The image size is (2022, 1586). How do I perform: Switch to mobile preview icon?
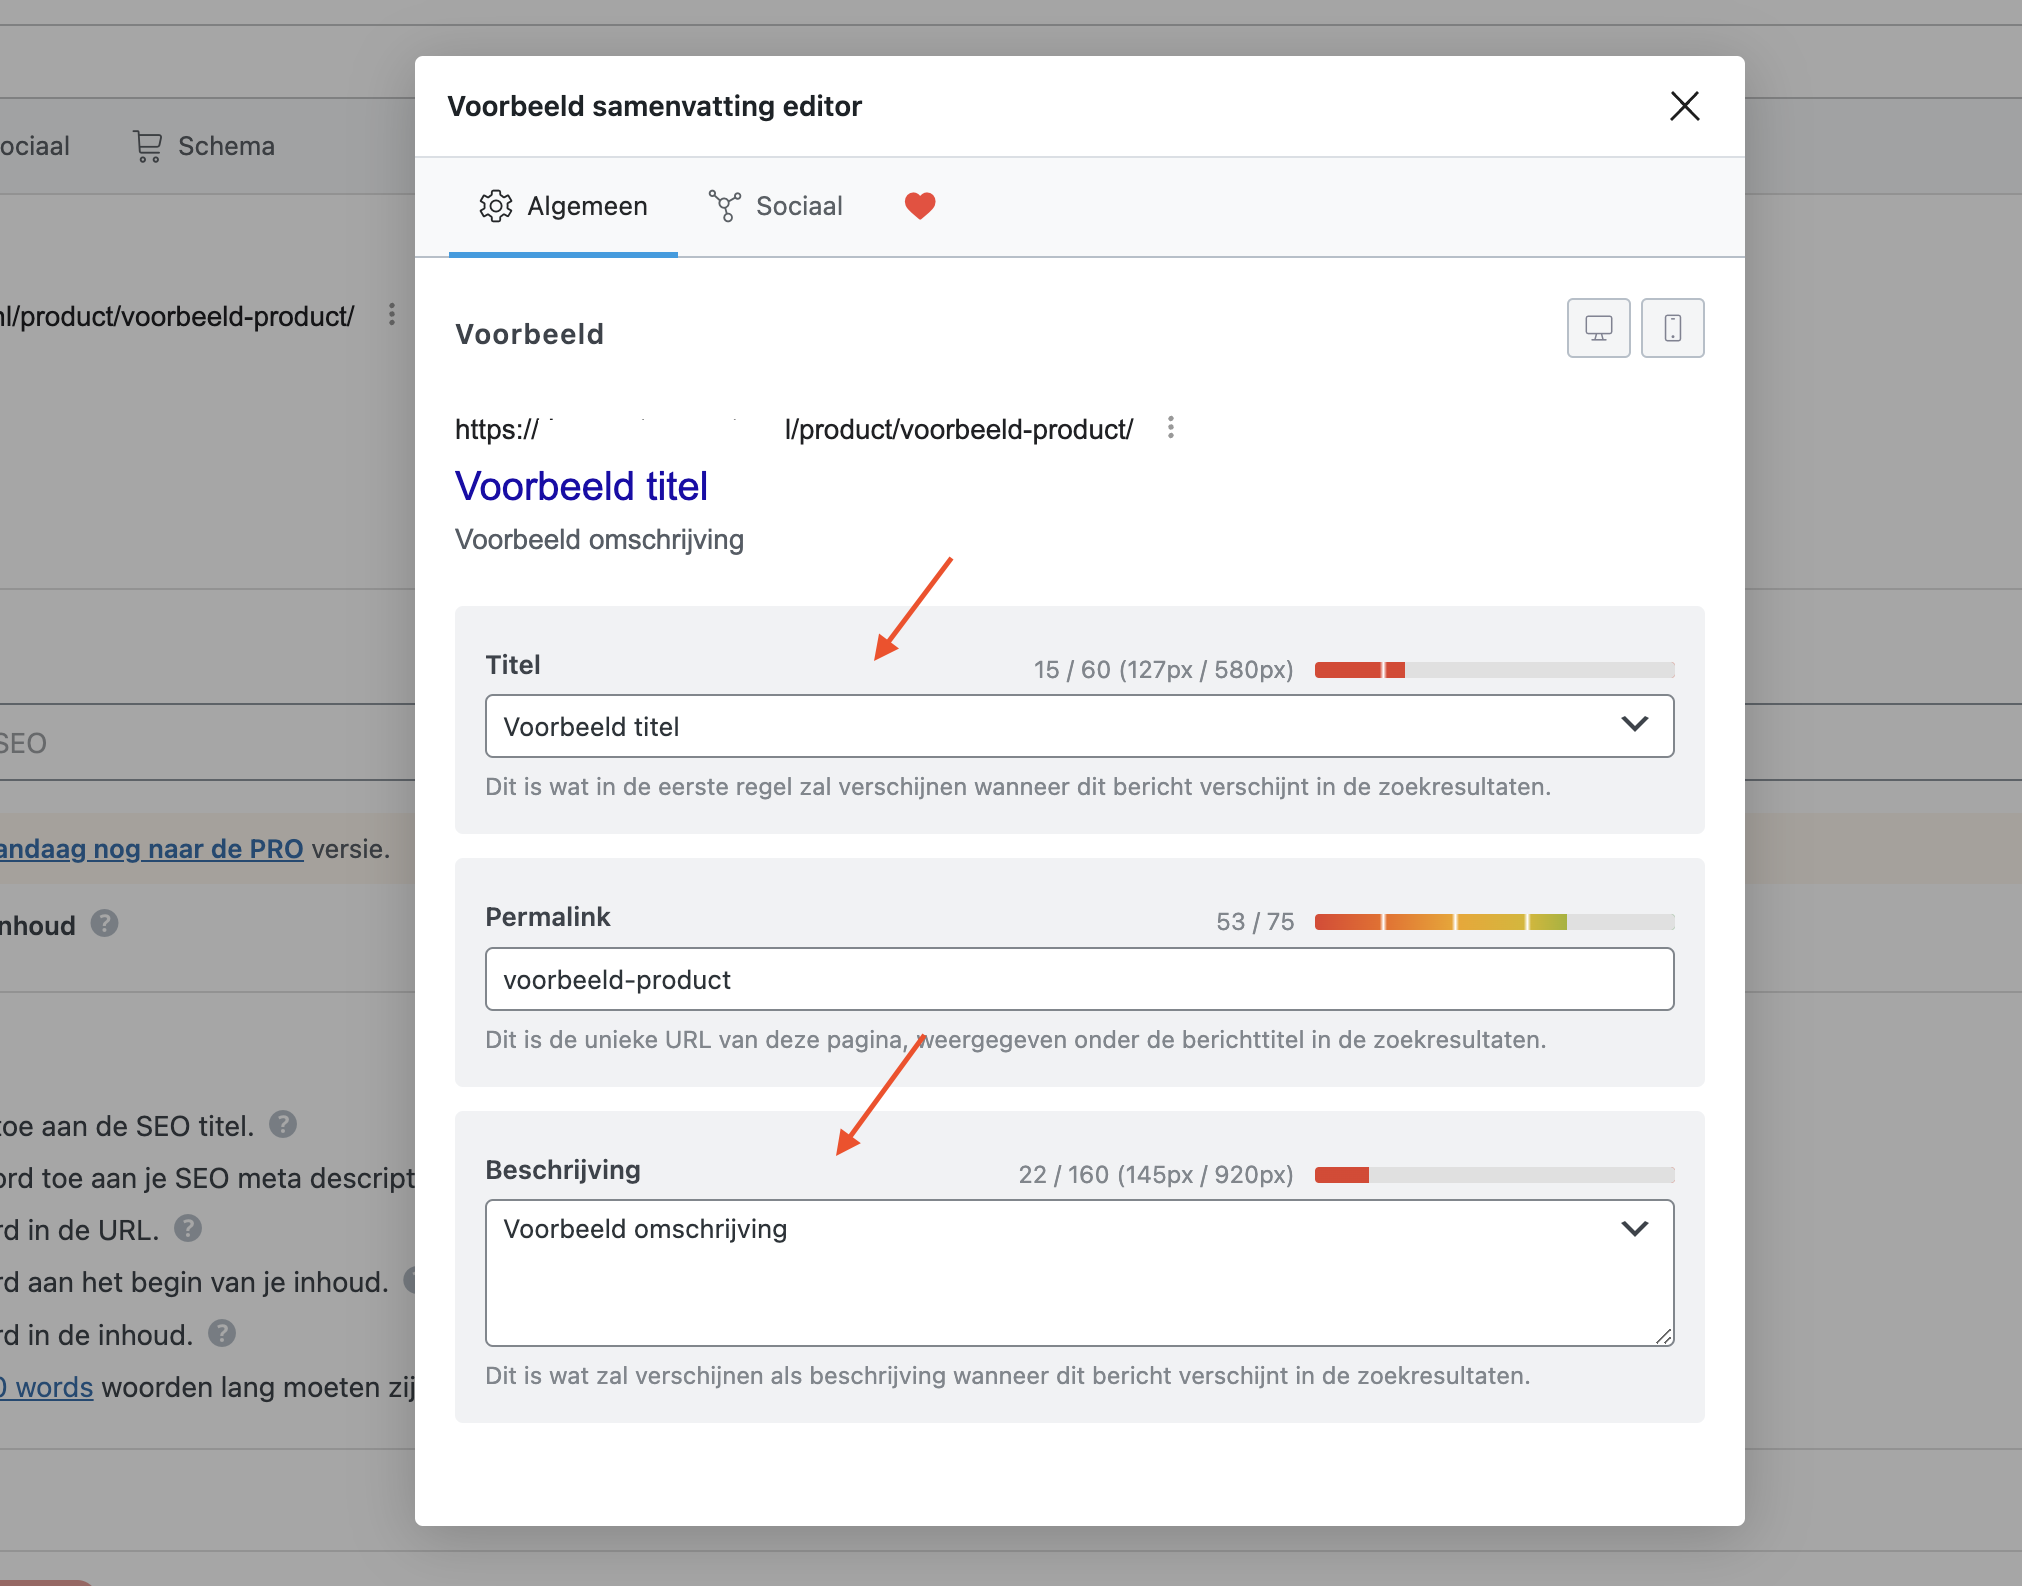pos(1672,328)
